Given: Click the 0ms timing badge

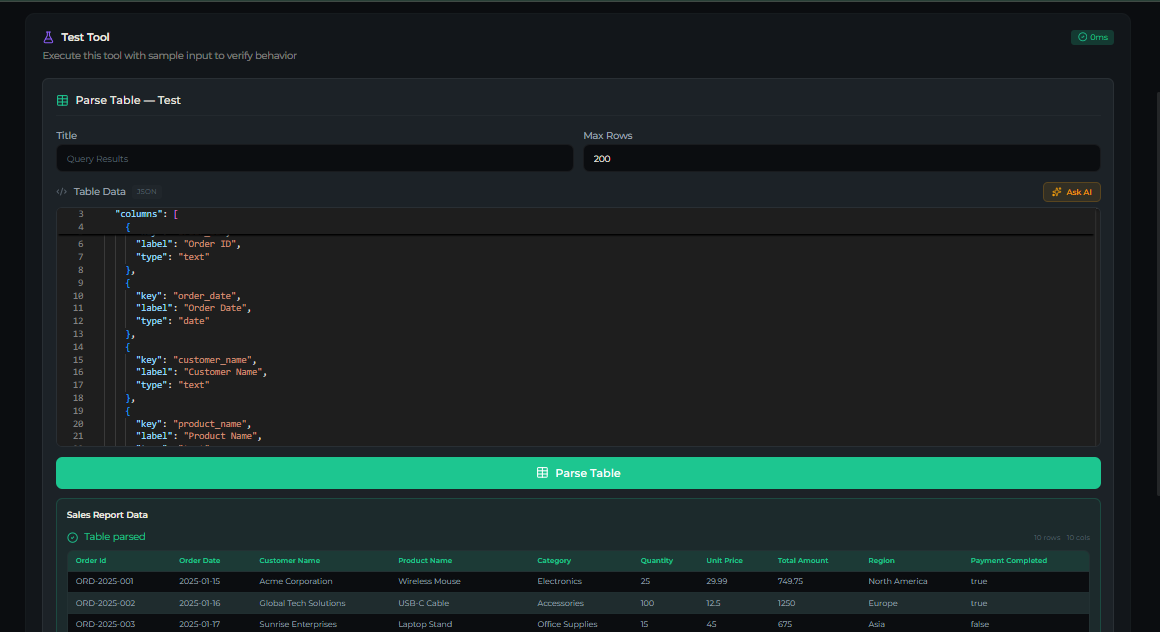Looking at the screenshot, I should click(x=1092, y=37).
